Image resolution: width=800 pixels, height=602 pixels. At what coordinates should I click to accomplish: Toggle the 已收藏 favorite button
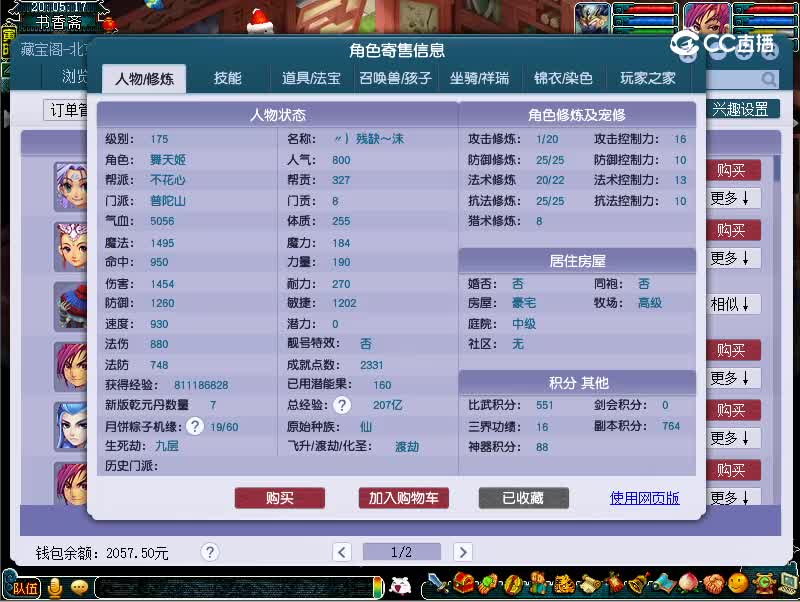click(523, 498)
